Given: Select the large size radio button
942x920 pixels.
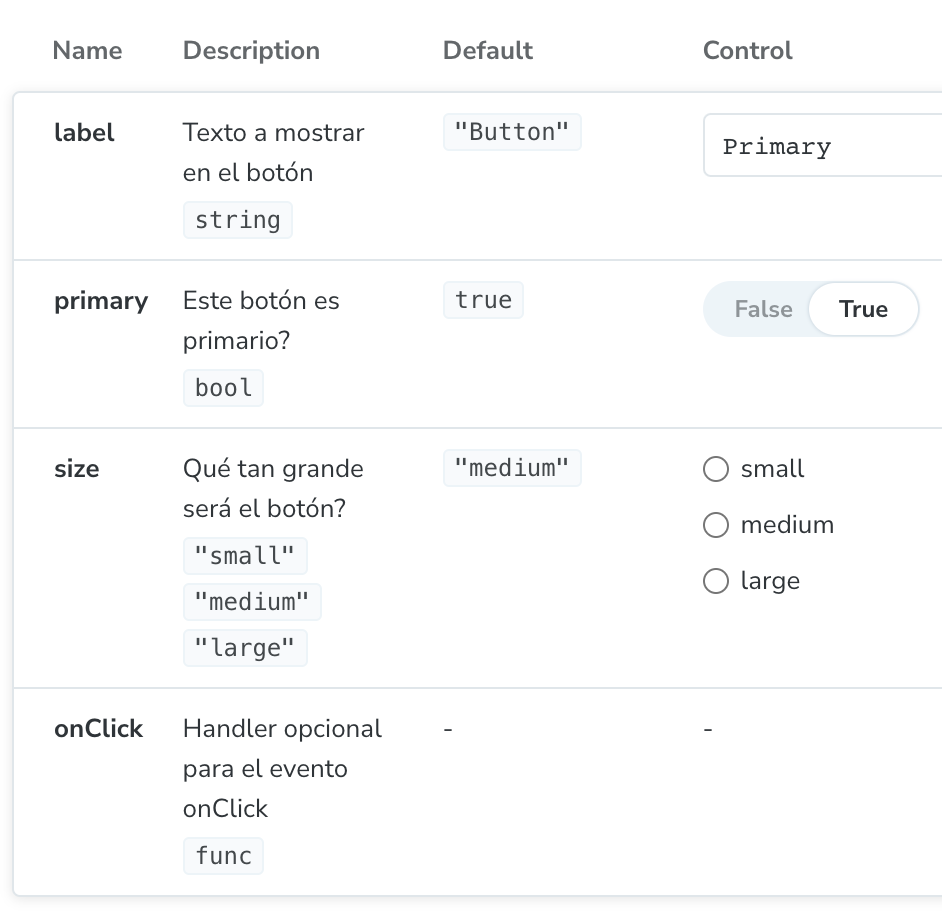Looking at the screenshot, I should (x=716, y=580).
